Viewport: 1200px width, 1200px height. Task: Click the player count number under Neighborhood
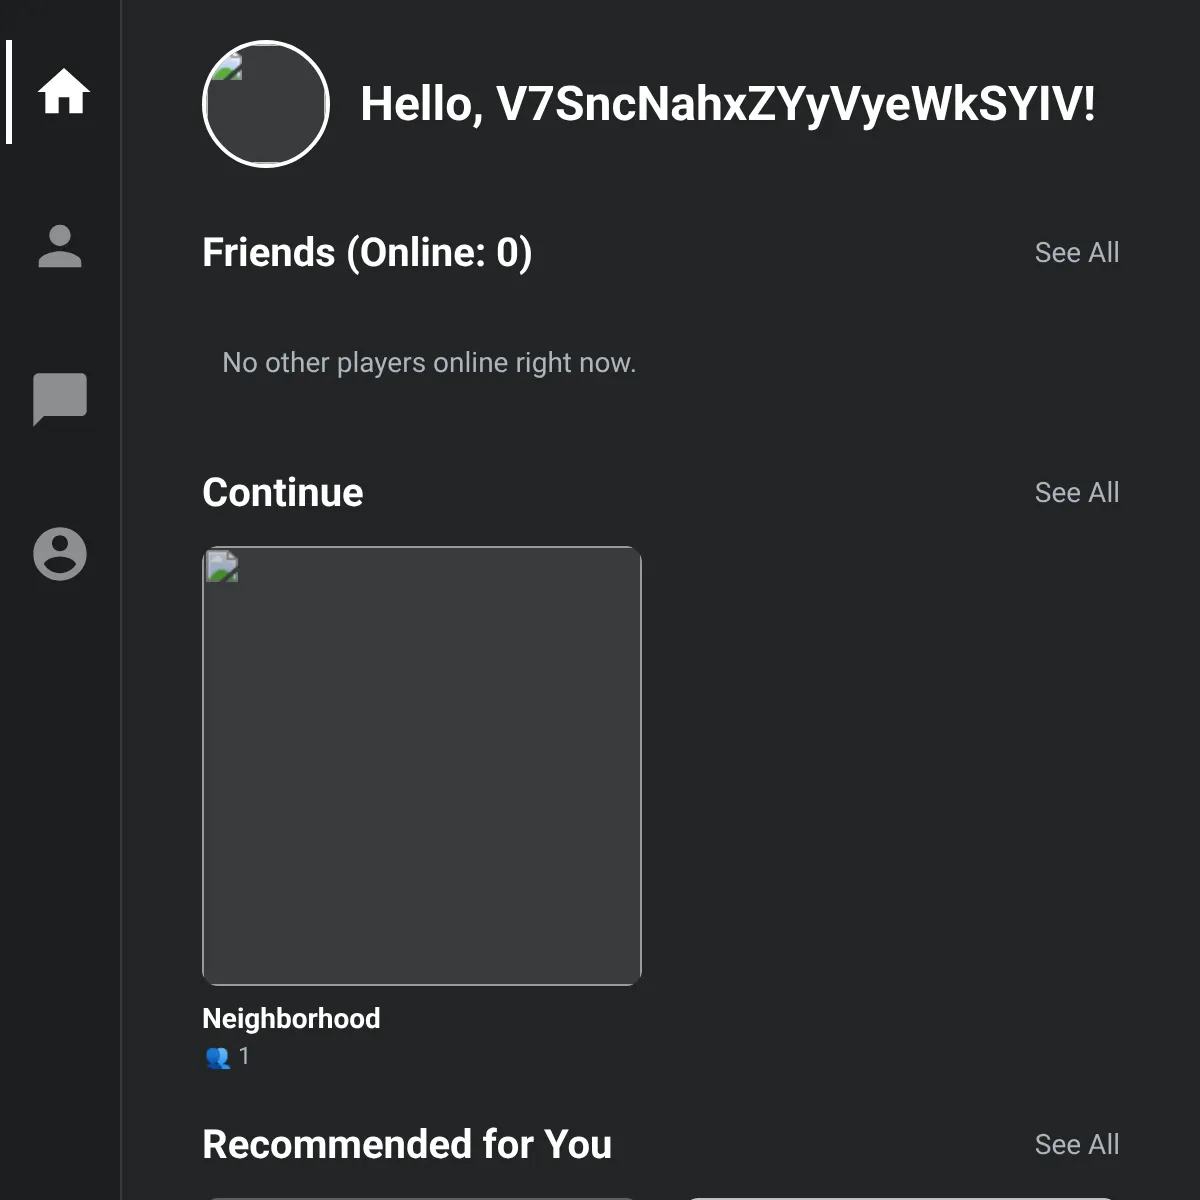click(x=244, y=1056)
